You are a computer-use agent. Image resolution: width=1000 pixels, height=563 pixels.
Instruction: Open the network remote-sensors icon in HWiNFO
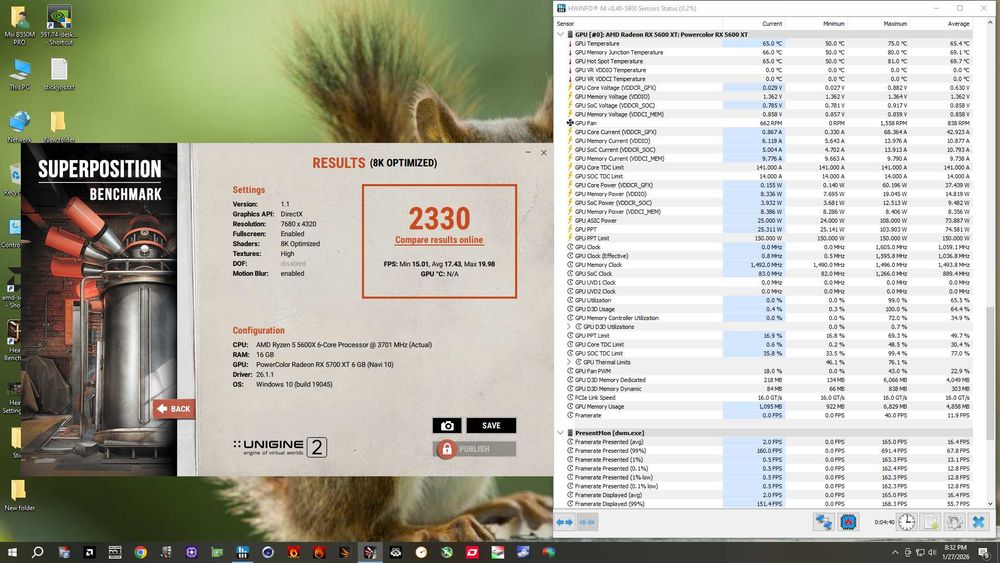point(823,522)
